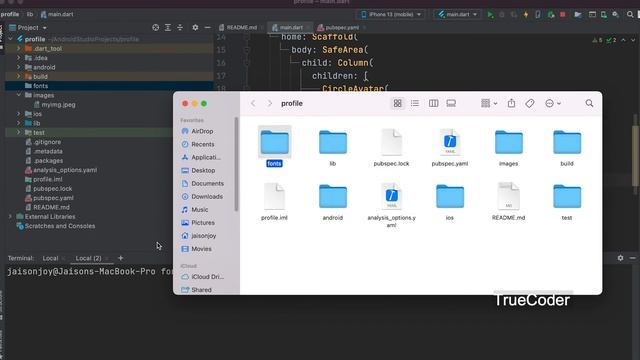Image resolution: width=640 pixels, height=360 pixels.
Task: Stop the running app with red square
Action: pos(562,15)
